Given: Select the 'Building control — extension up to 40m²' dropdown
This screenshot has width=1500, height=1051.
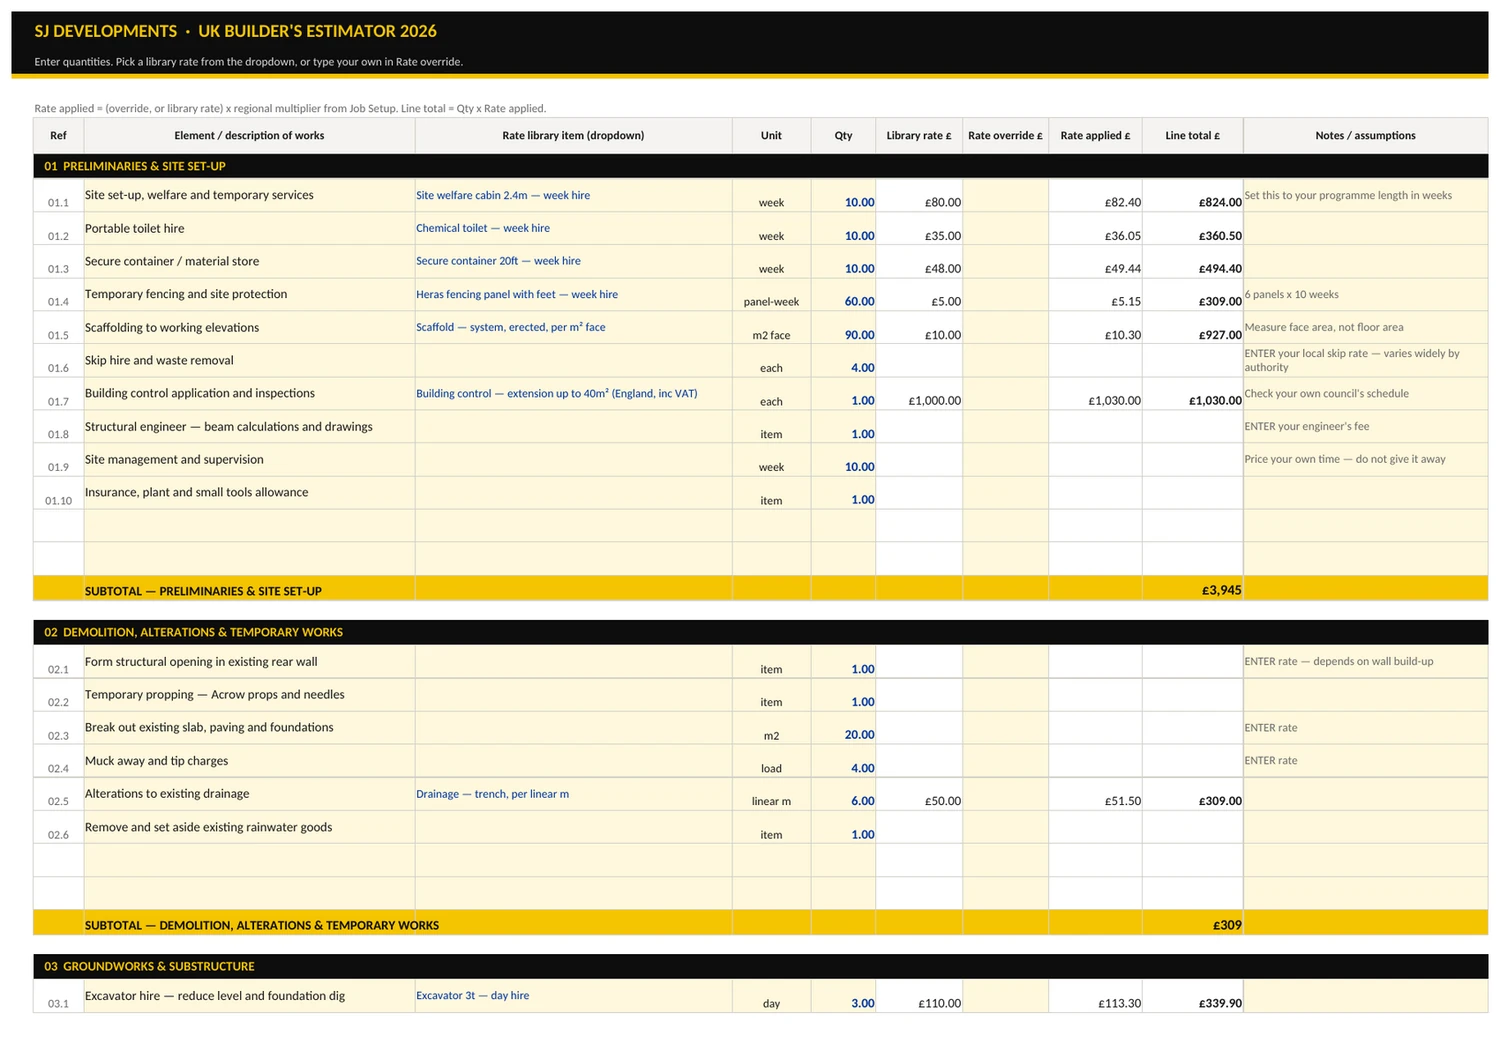Looking at the screenshot, I should [573, 393].
